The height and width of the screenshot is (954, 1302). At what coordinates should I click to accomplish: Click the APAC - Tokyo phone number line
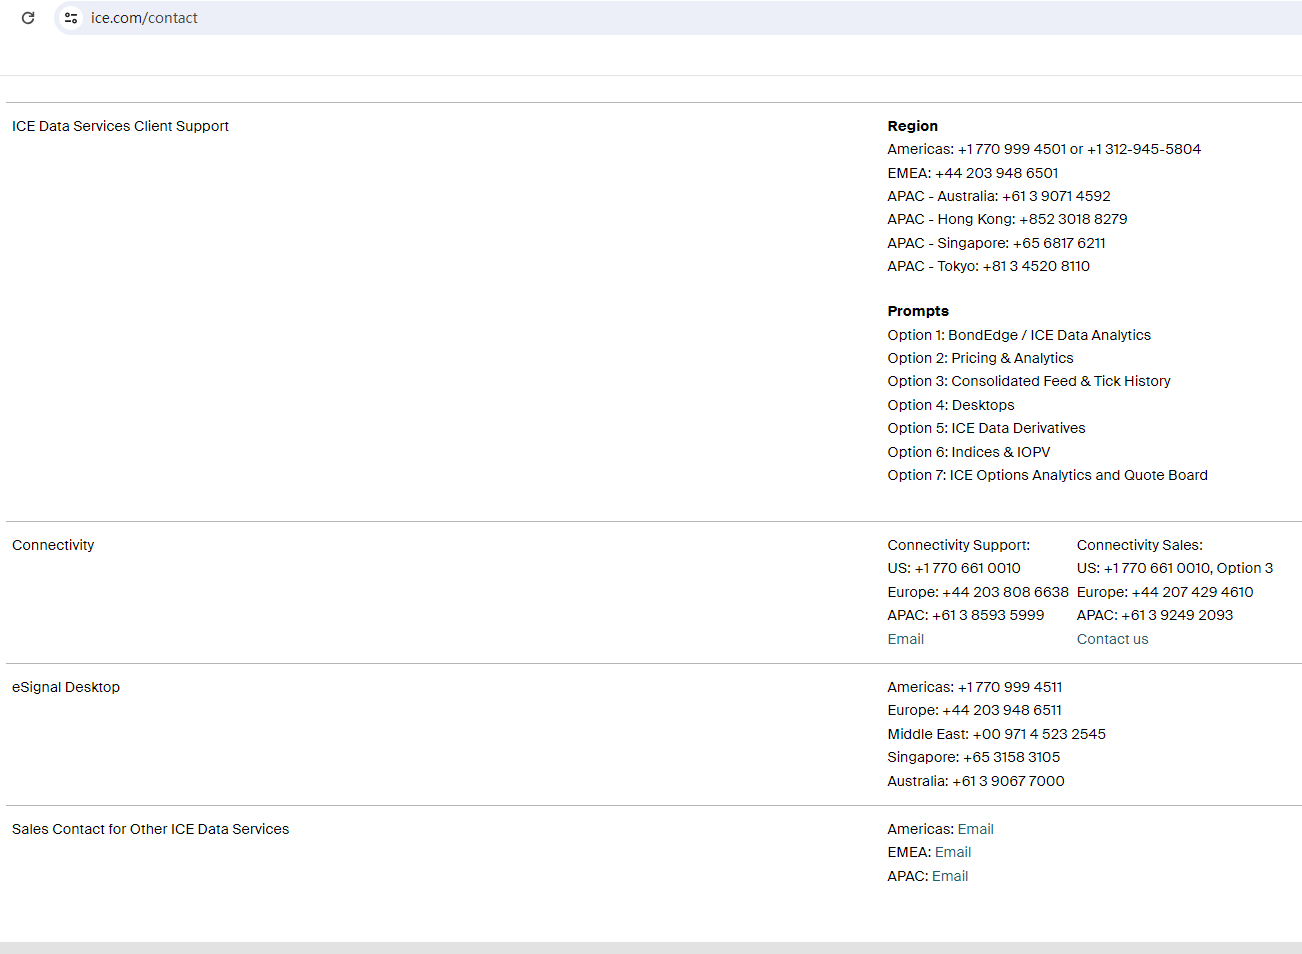pyautogui.click(x=988, y=266)
